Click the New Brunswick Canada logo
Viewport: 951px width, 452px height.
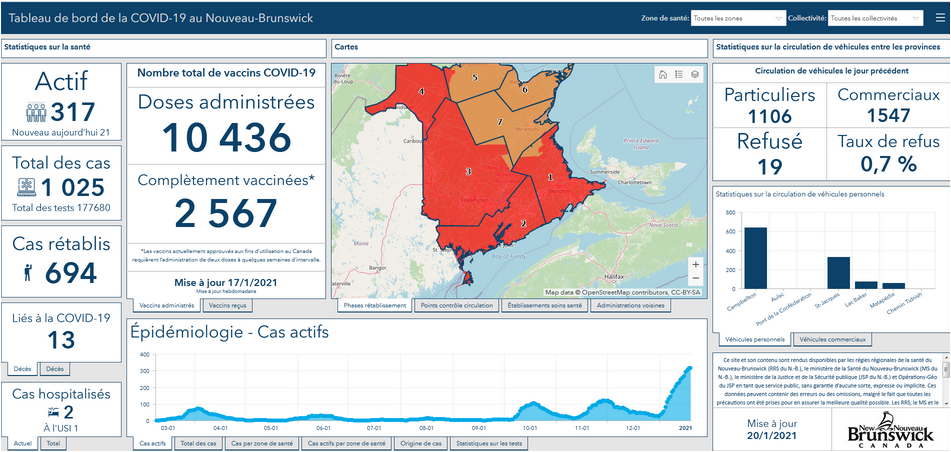(890, 430)
